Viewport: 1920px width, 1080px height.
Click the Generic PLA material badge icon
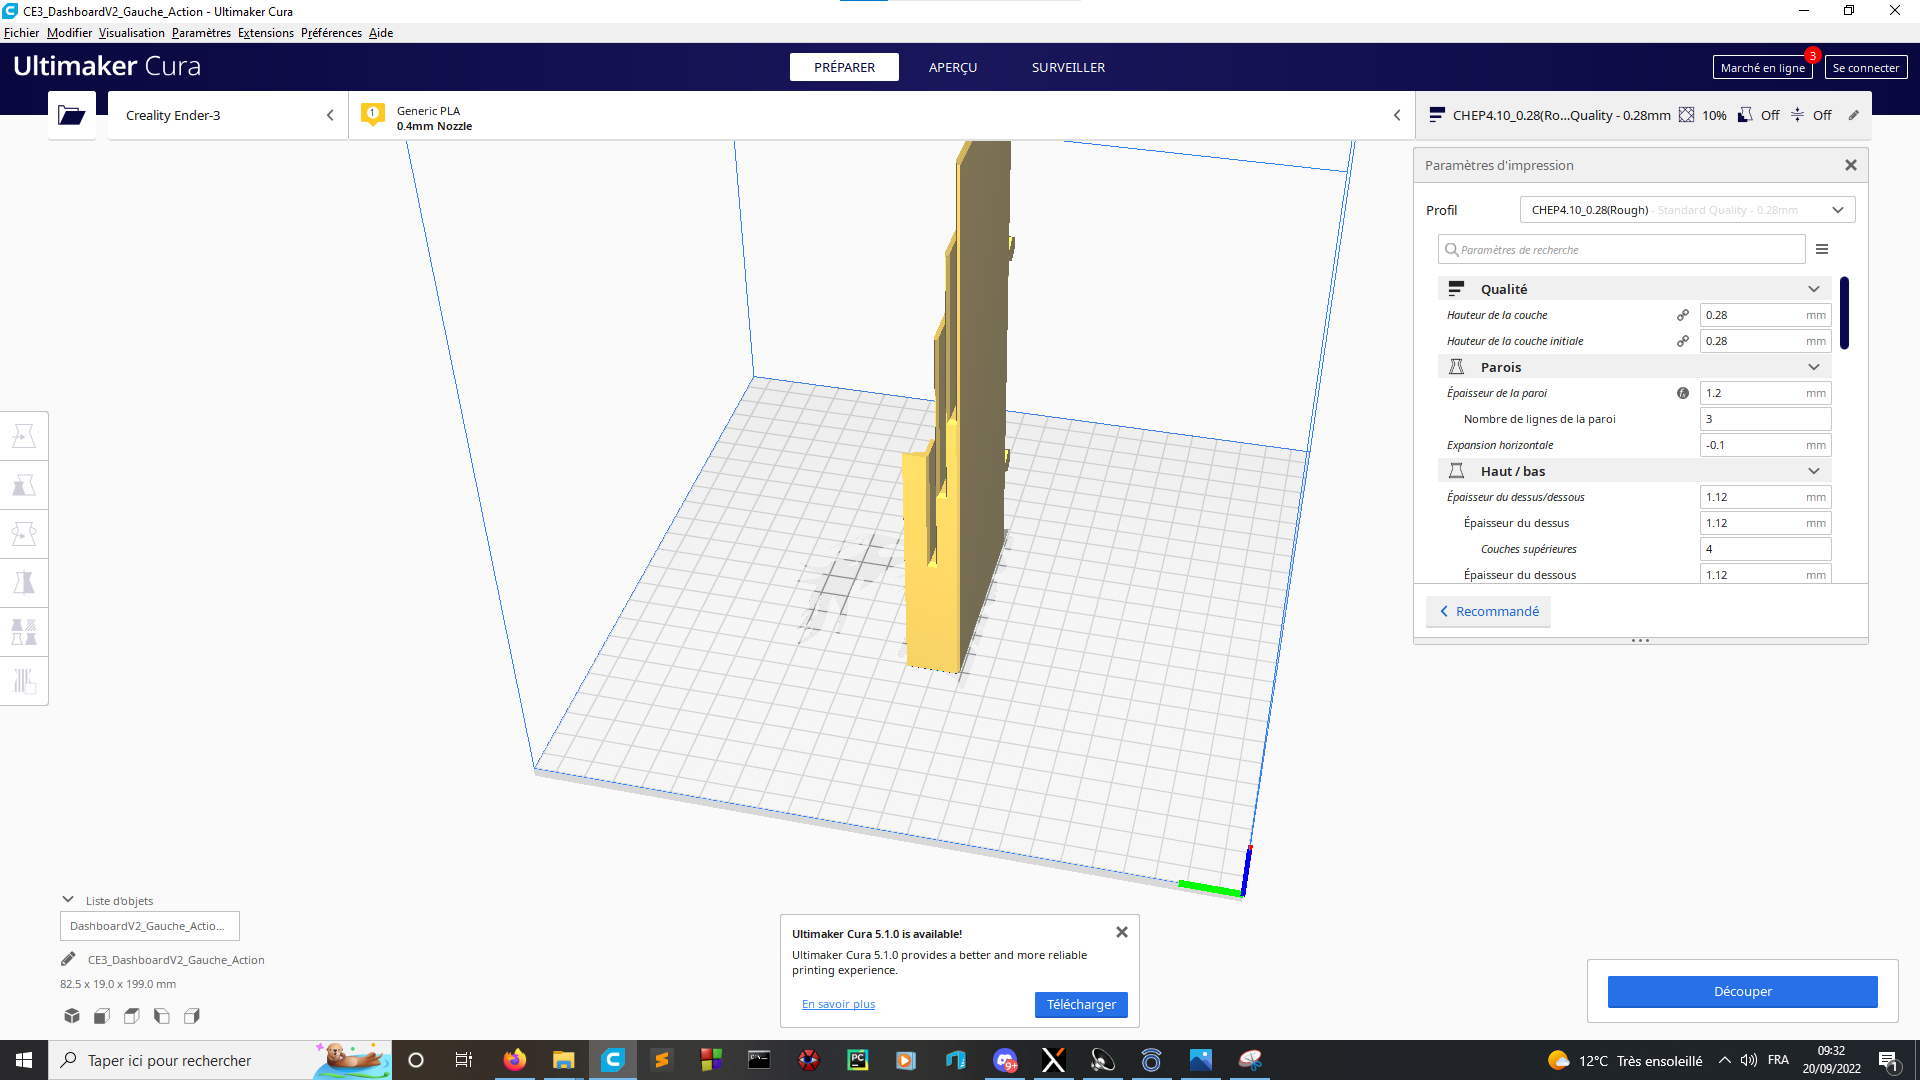coord(373,115)
